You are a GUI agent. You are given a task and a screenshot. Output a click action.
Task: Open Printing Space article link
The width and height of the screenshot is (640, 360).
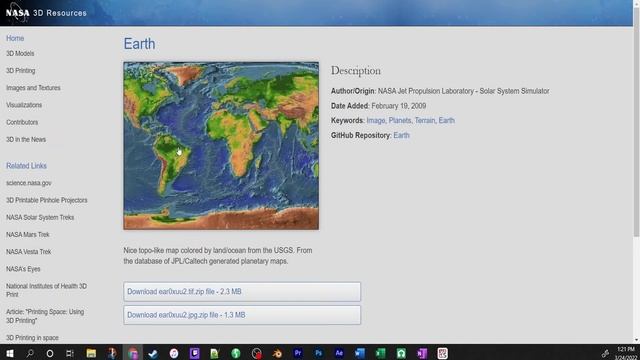click(x=45, y=316)
